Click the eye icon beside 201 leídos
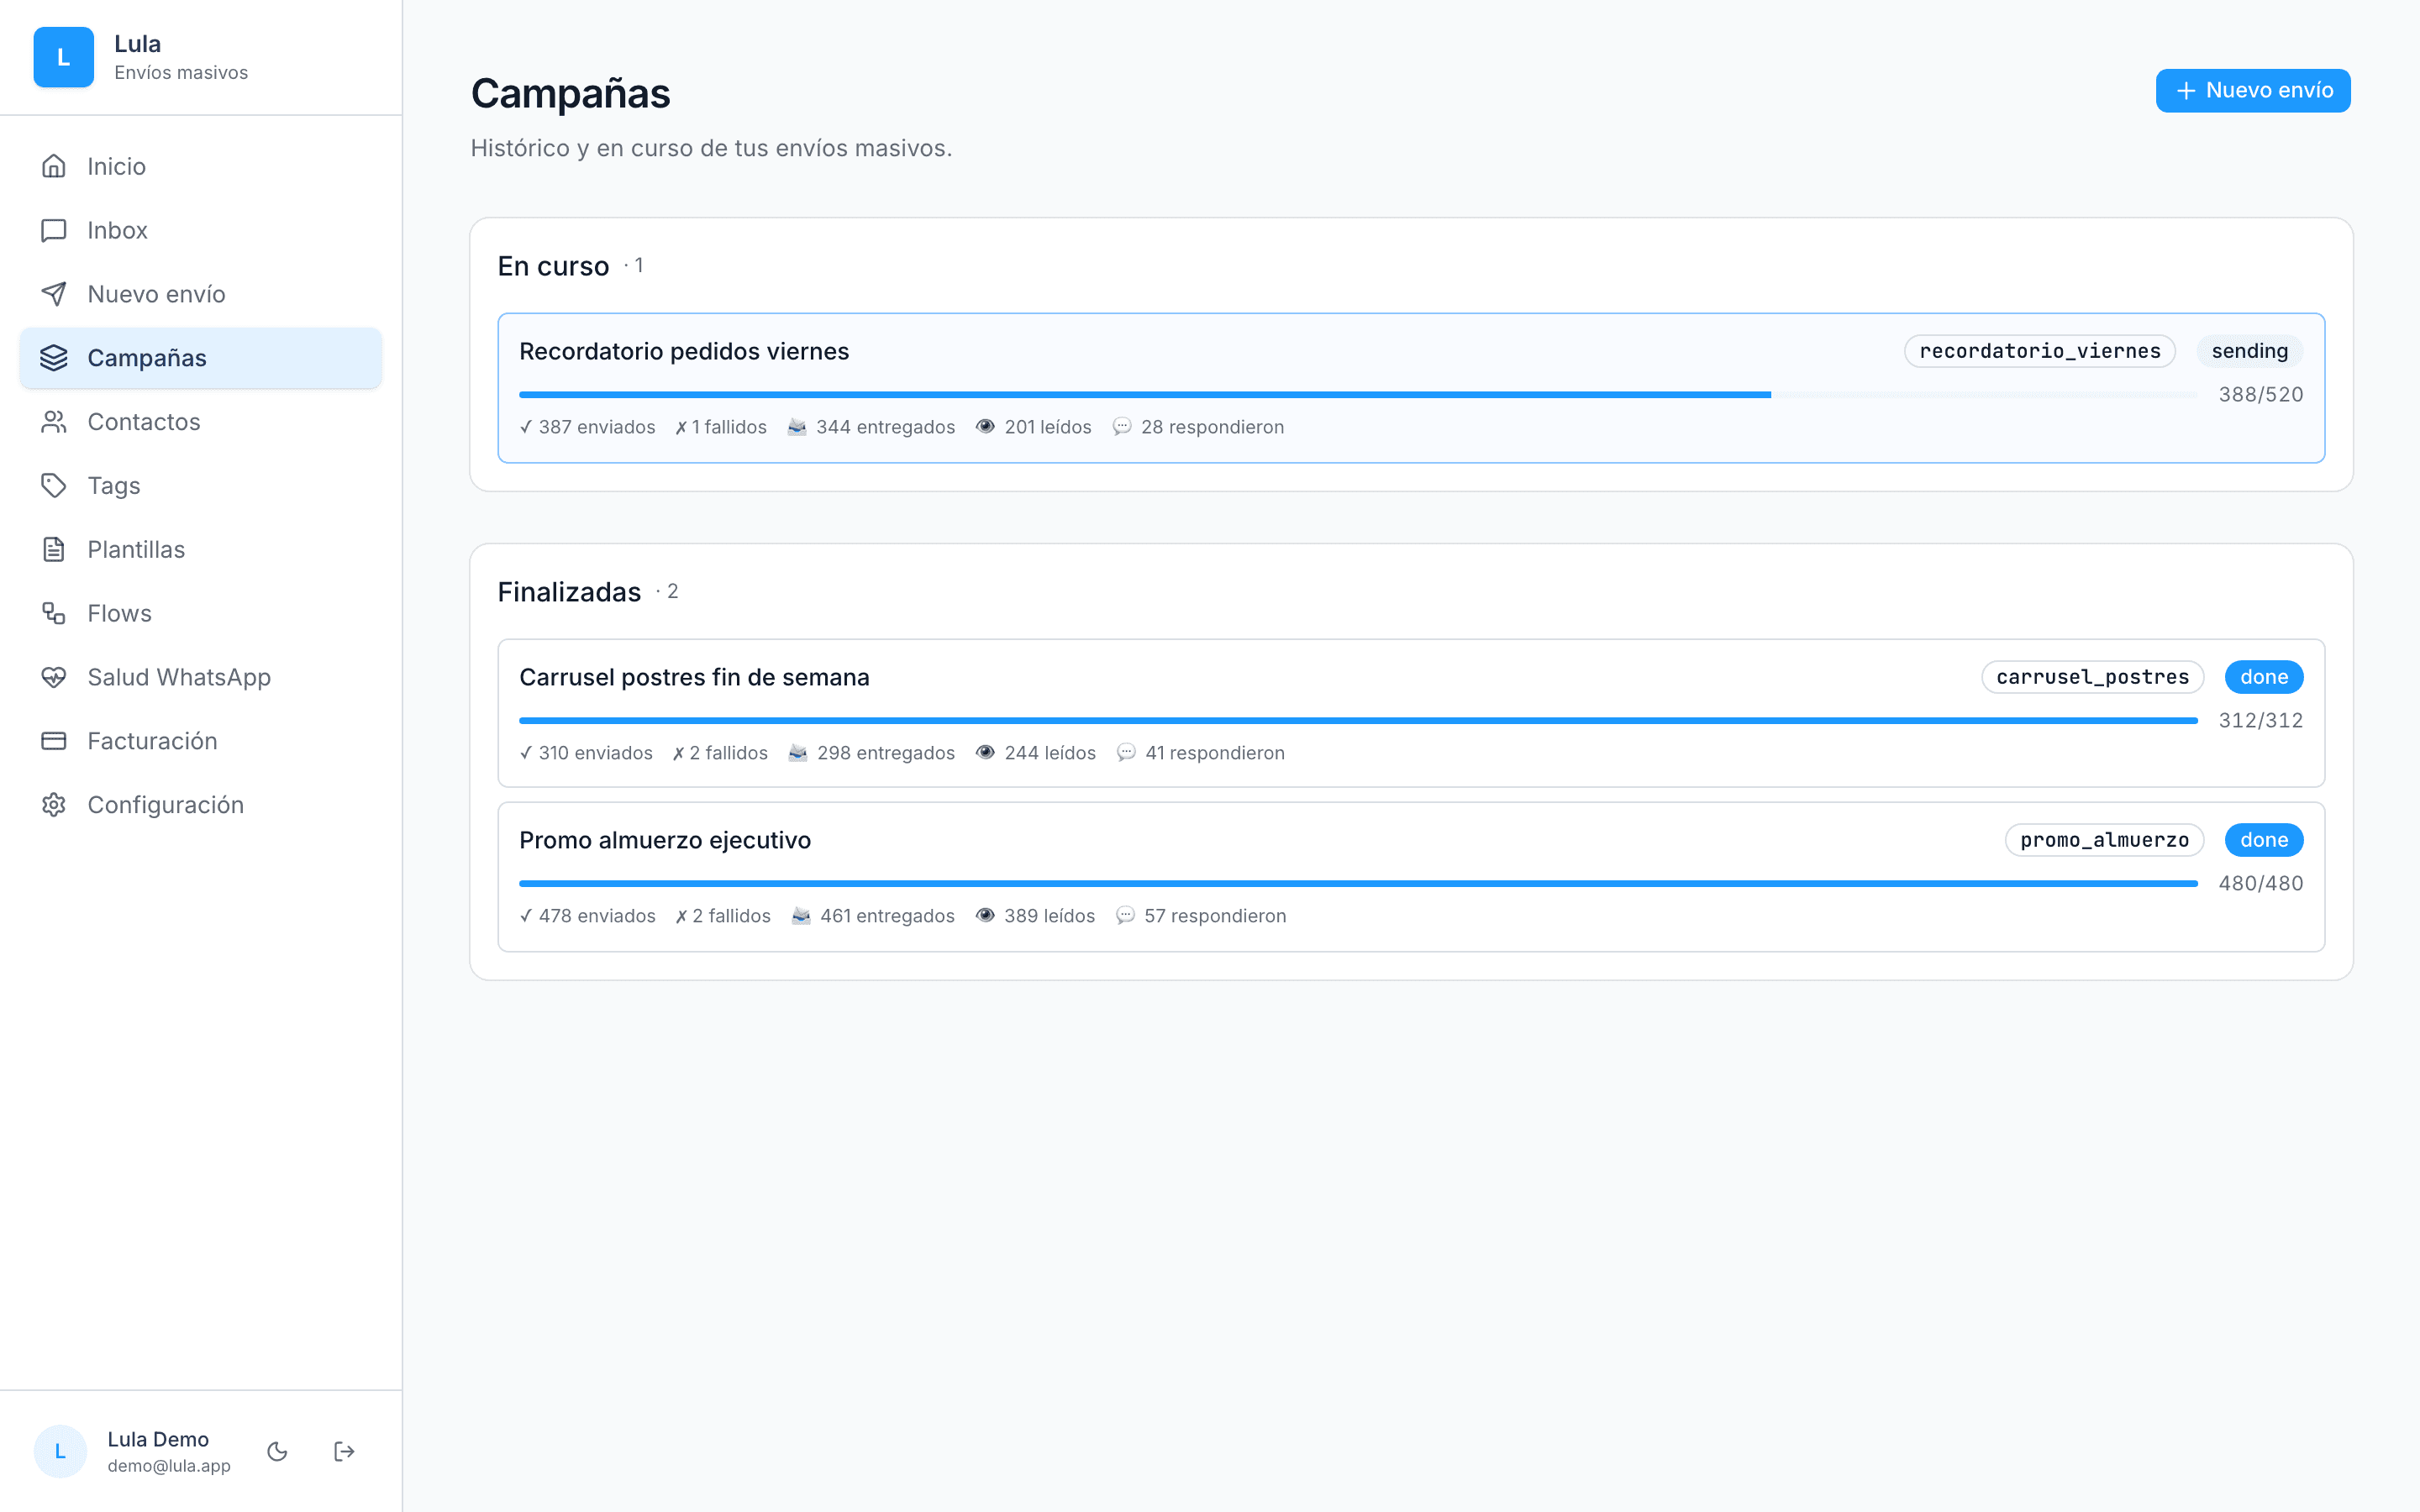 [x=985, y=427]
